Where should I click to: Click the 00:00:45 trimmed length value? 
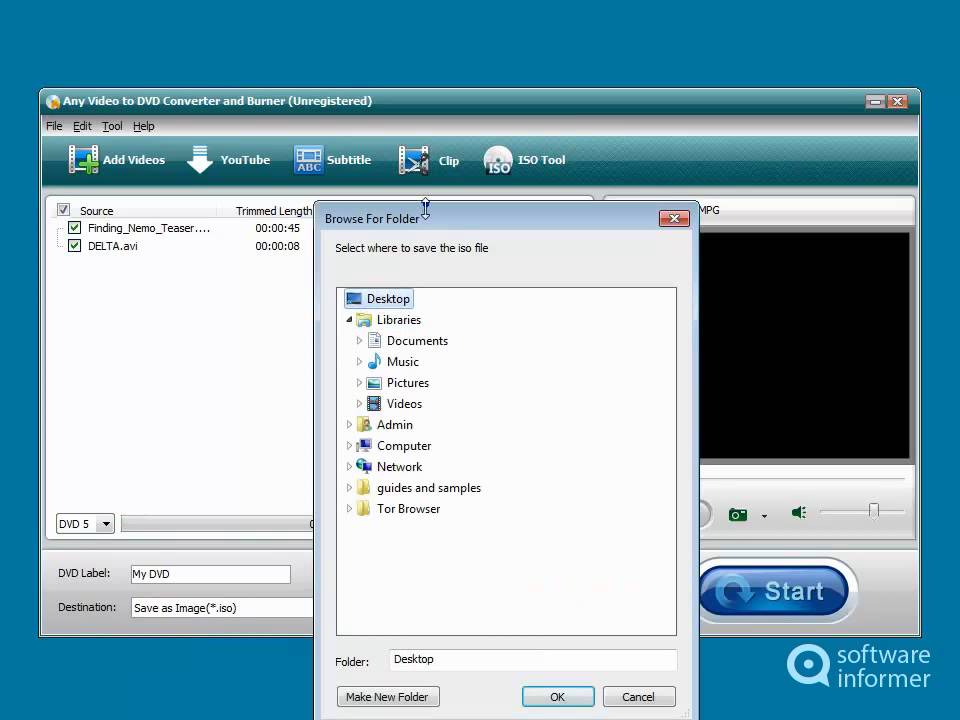(277, 228)
